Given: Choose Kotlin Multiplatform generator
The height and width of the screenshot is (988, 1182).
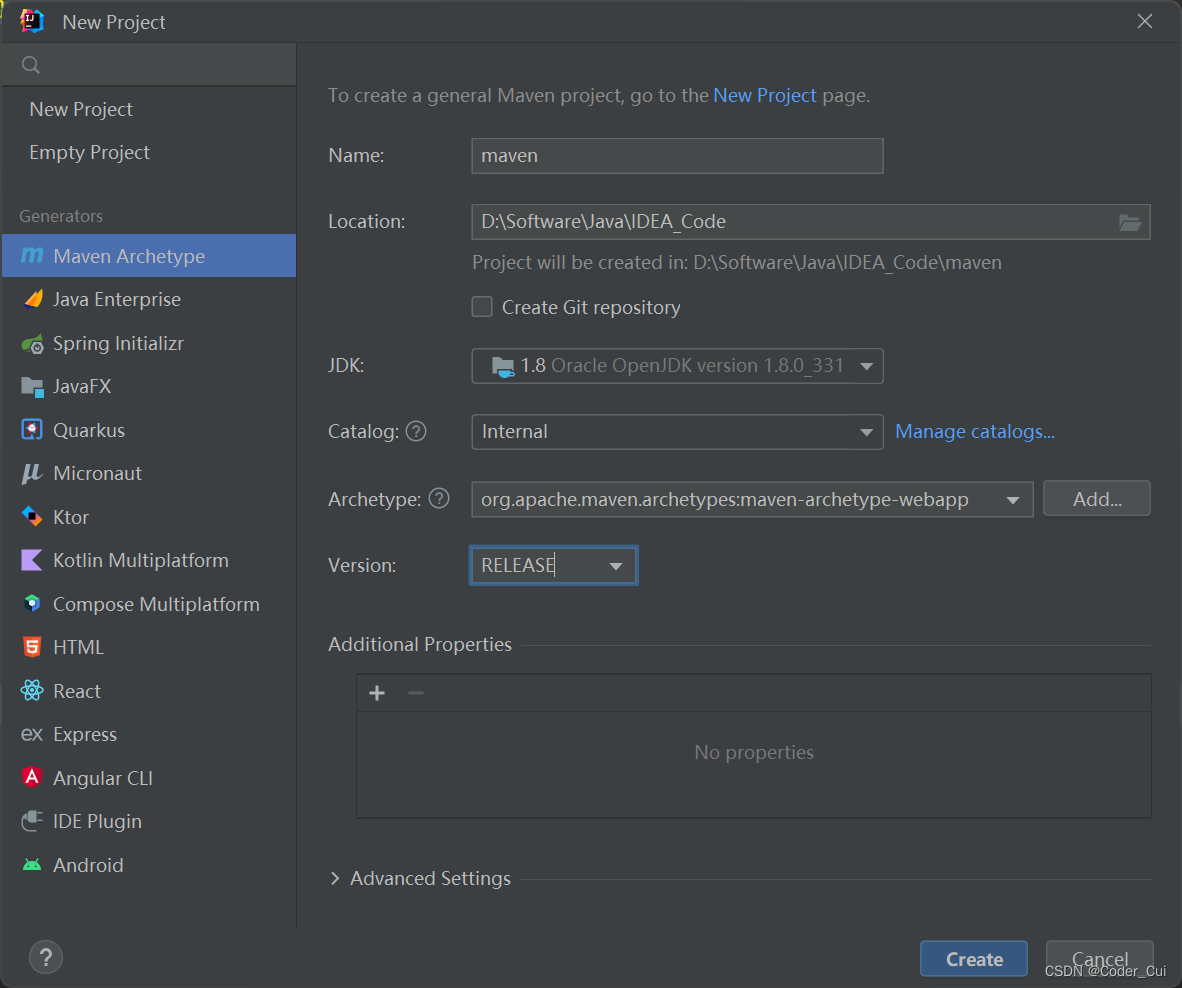Looking at the screenshot, I should [x=149, y=560].
